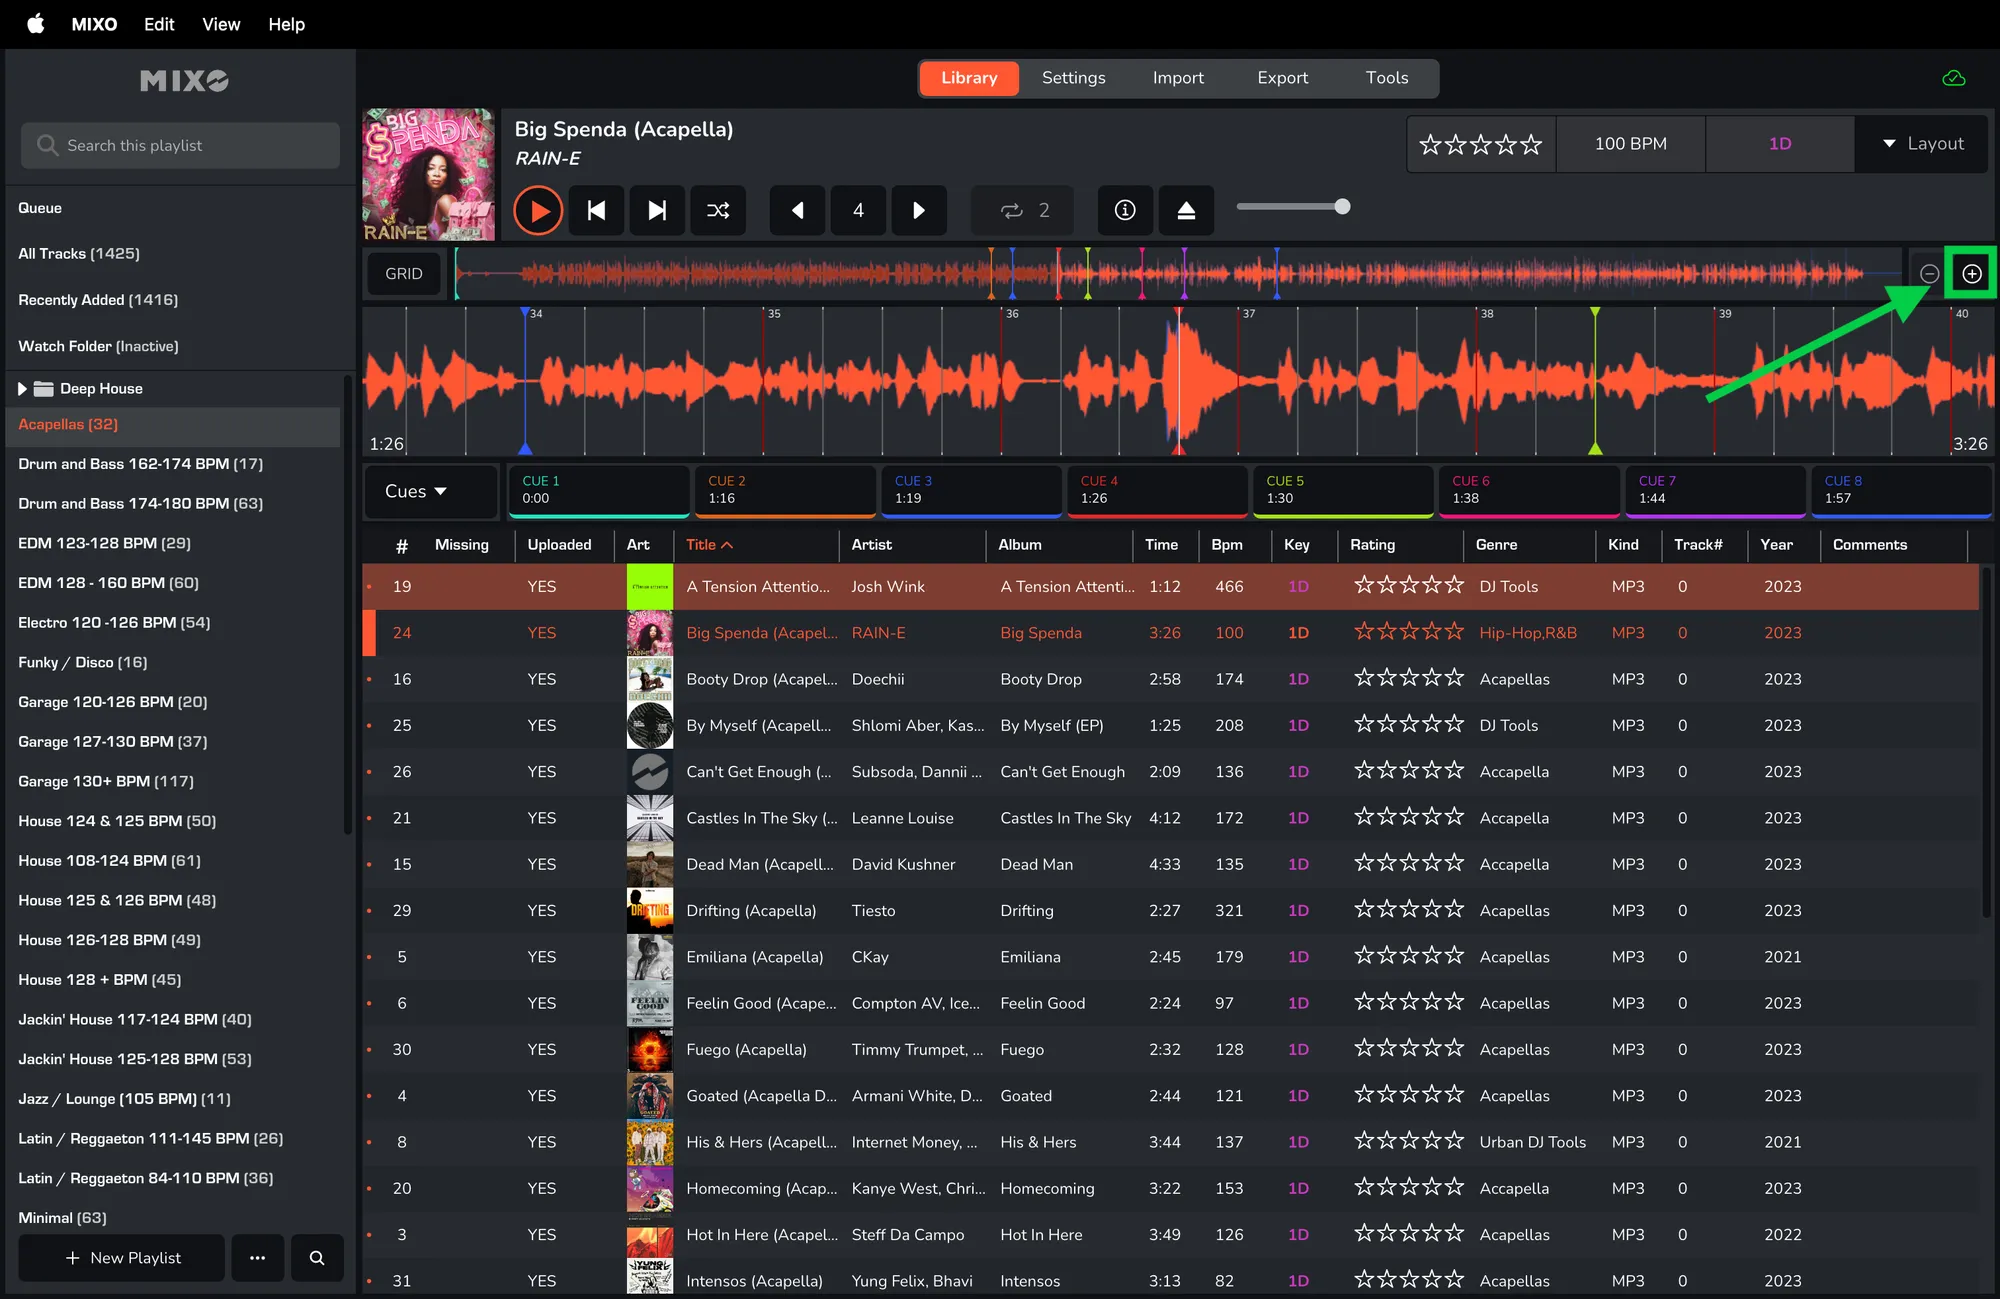Toggle shuffle playback
Viewport: 2000px width, 1299px height.
click(x=718, y=210)
